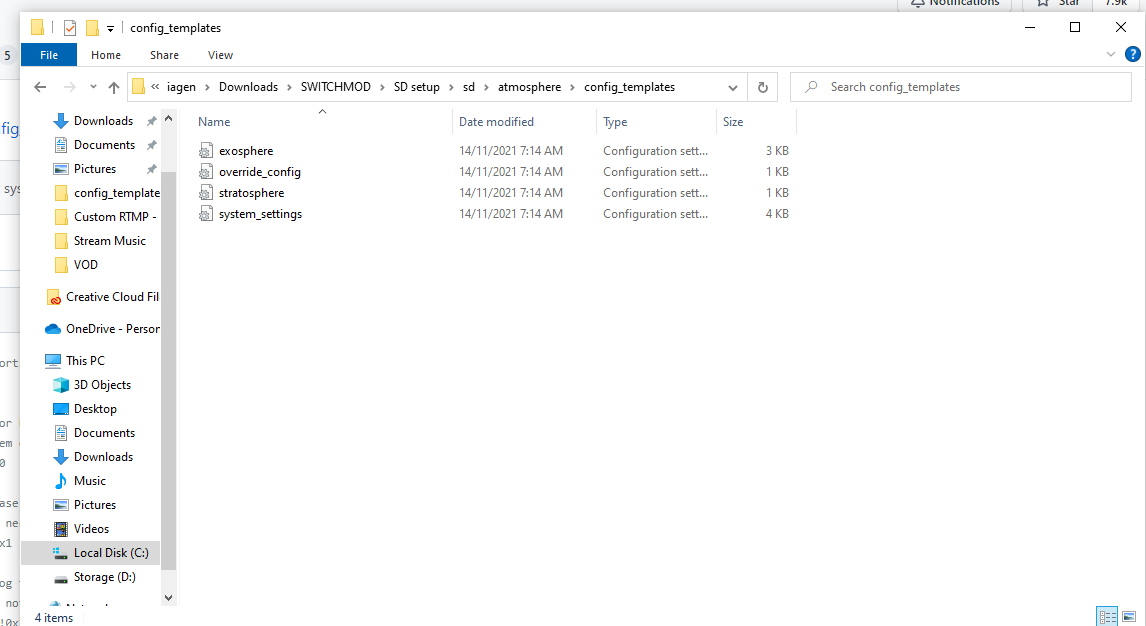Open pinned Downloads in Quick access
This screenshot has height=626, width=1146.
[x=103, y=121]
